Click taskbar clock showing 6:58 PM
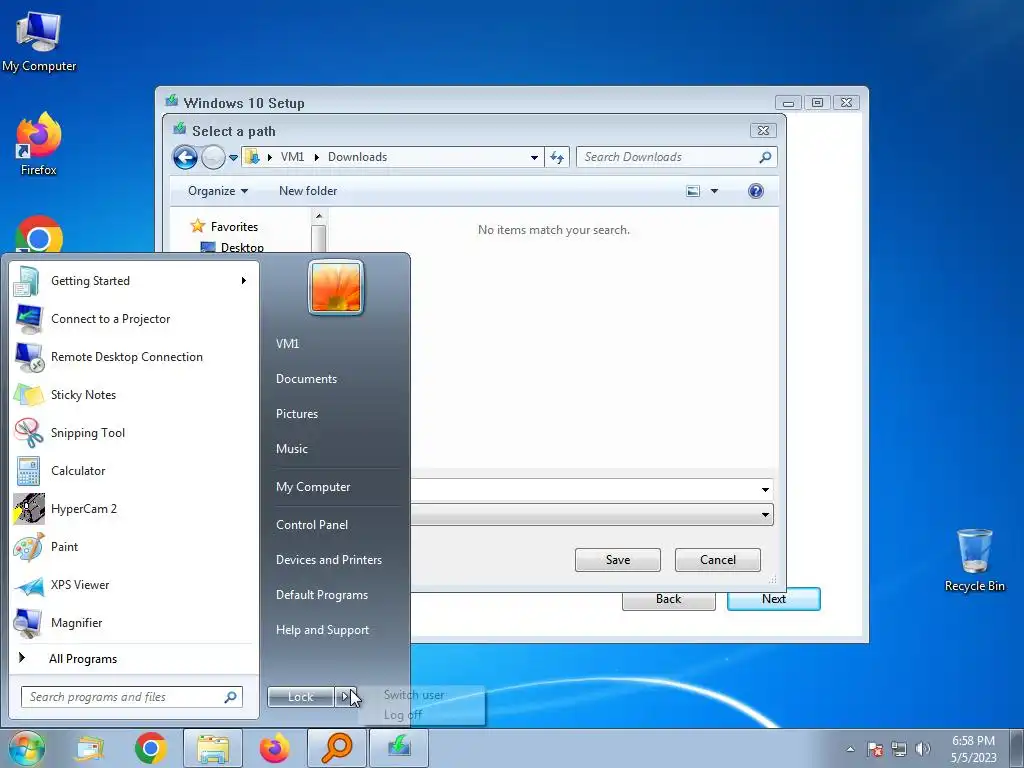This screenshot has width=1024, height=768. click(973, 749)
